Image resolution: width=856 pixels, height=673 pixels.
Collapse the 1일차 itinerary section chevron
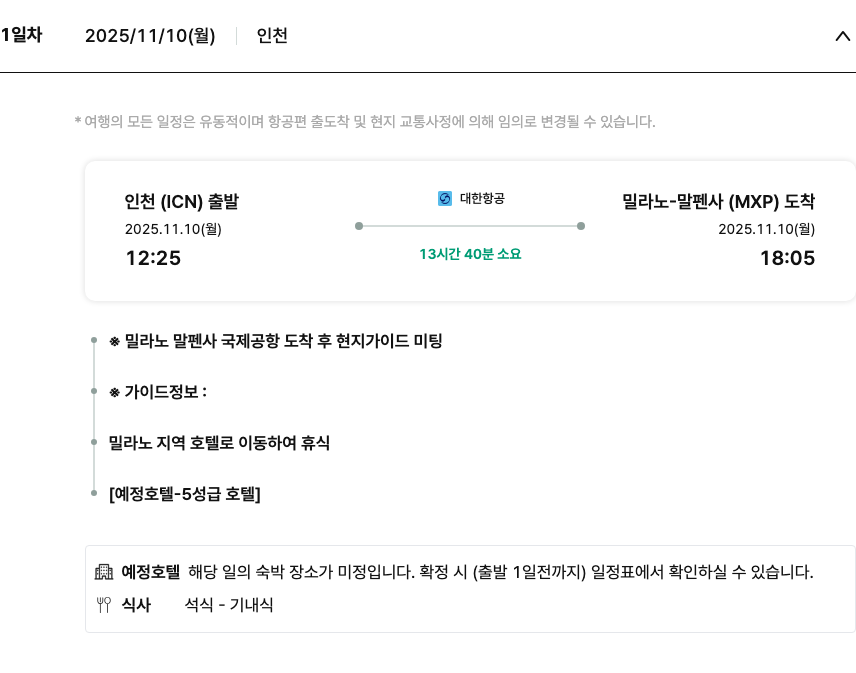[x=841, y=36]
